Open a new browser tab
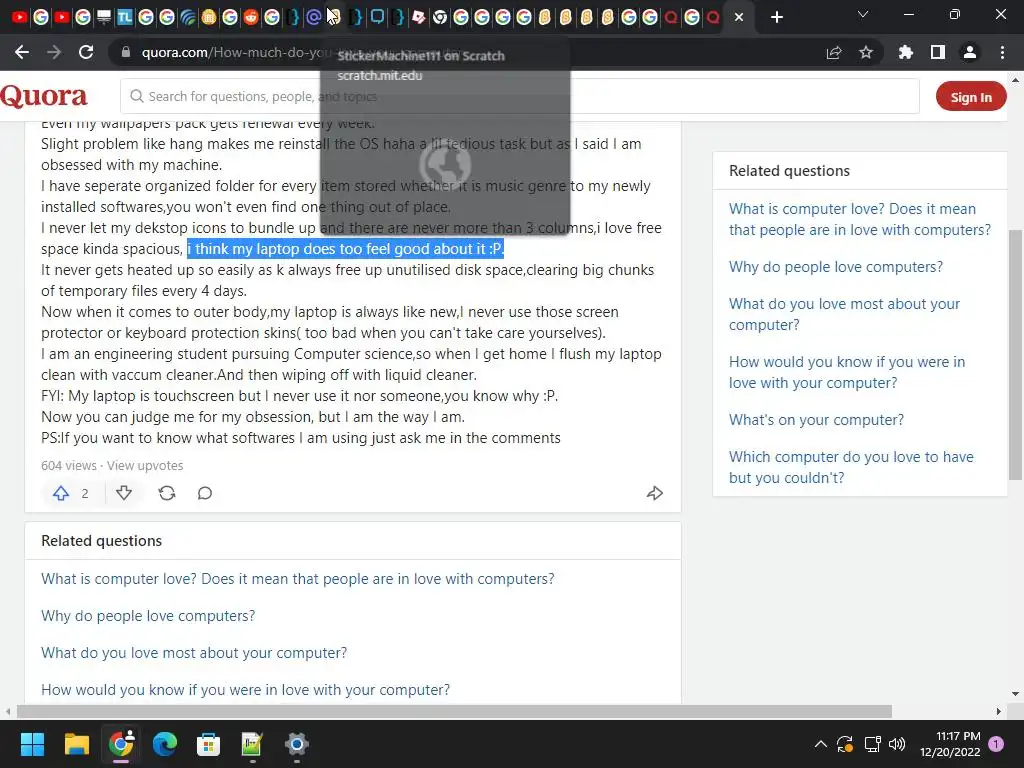The width and height of the screenshot is (1024, 768). (x=776, y=18)
